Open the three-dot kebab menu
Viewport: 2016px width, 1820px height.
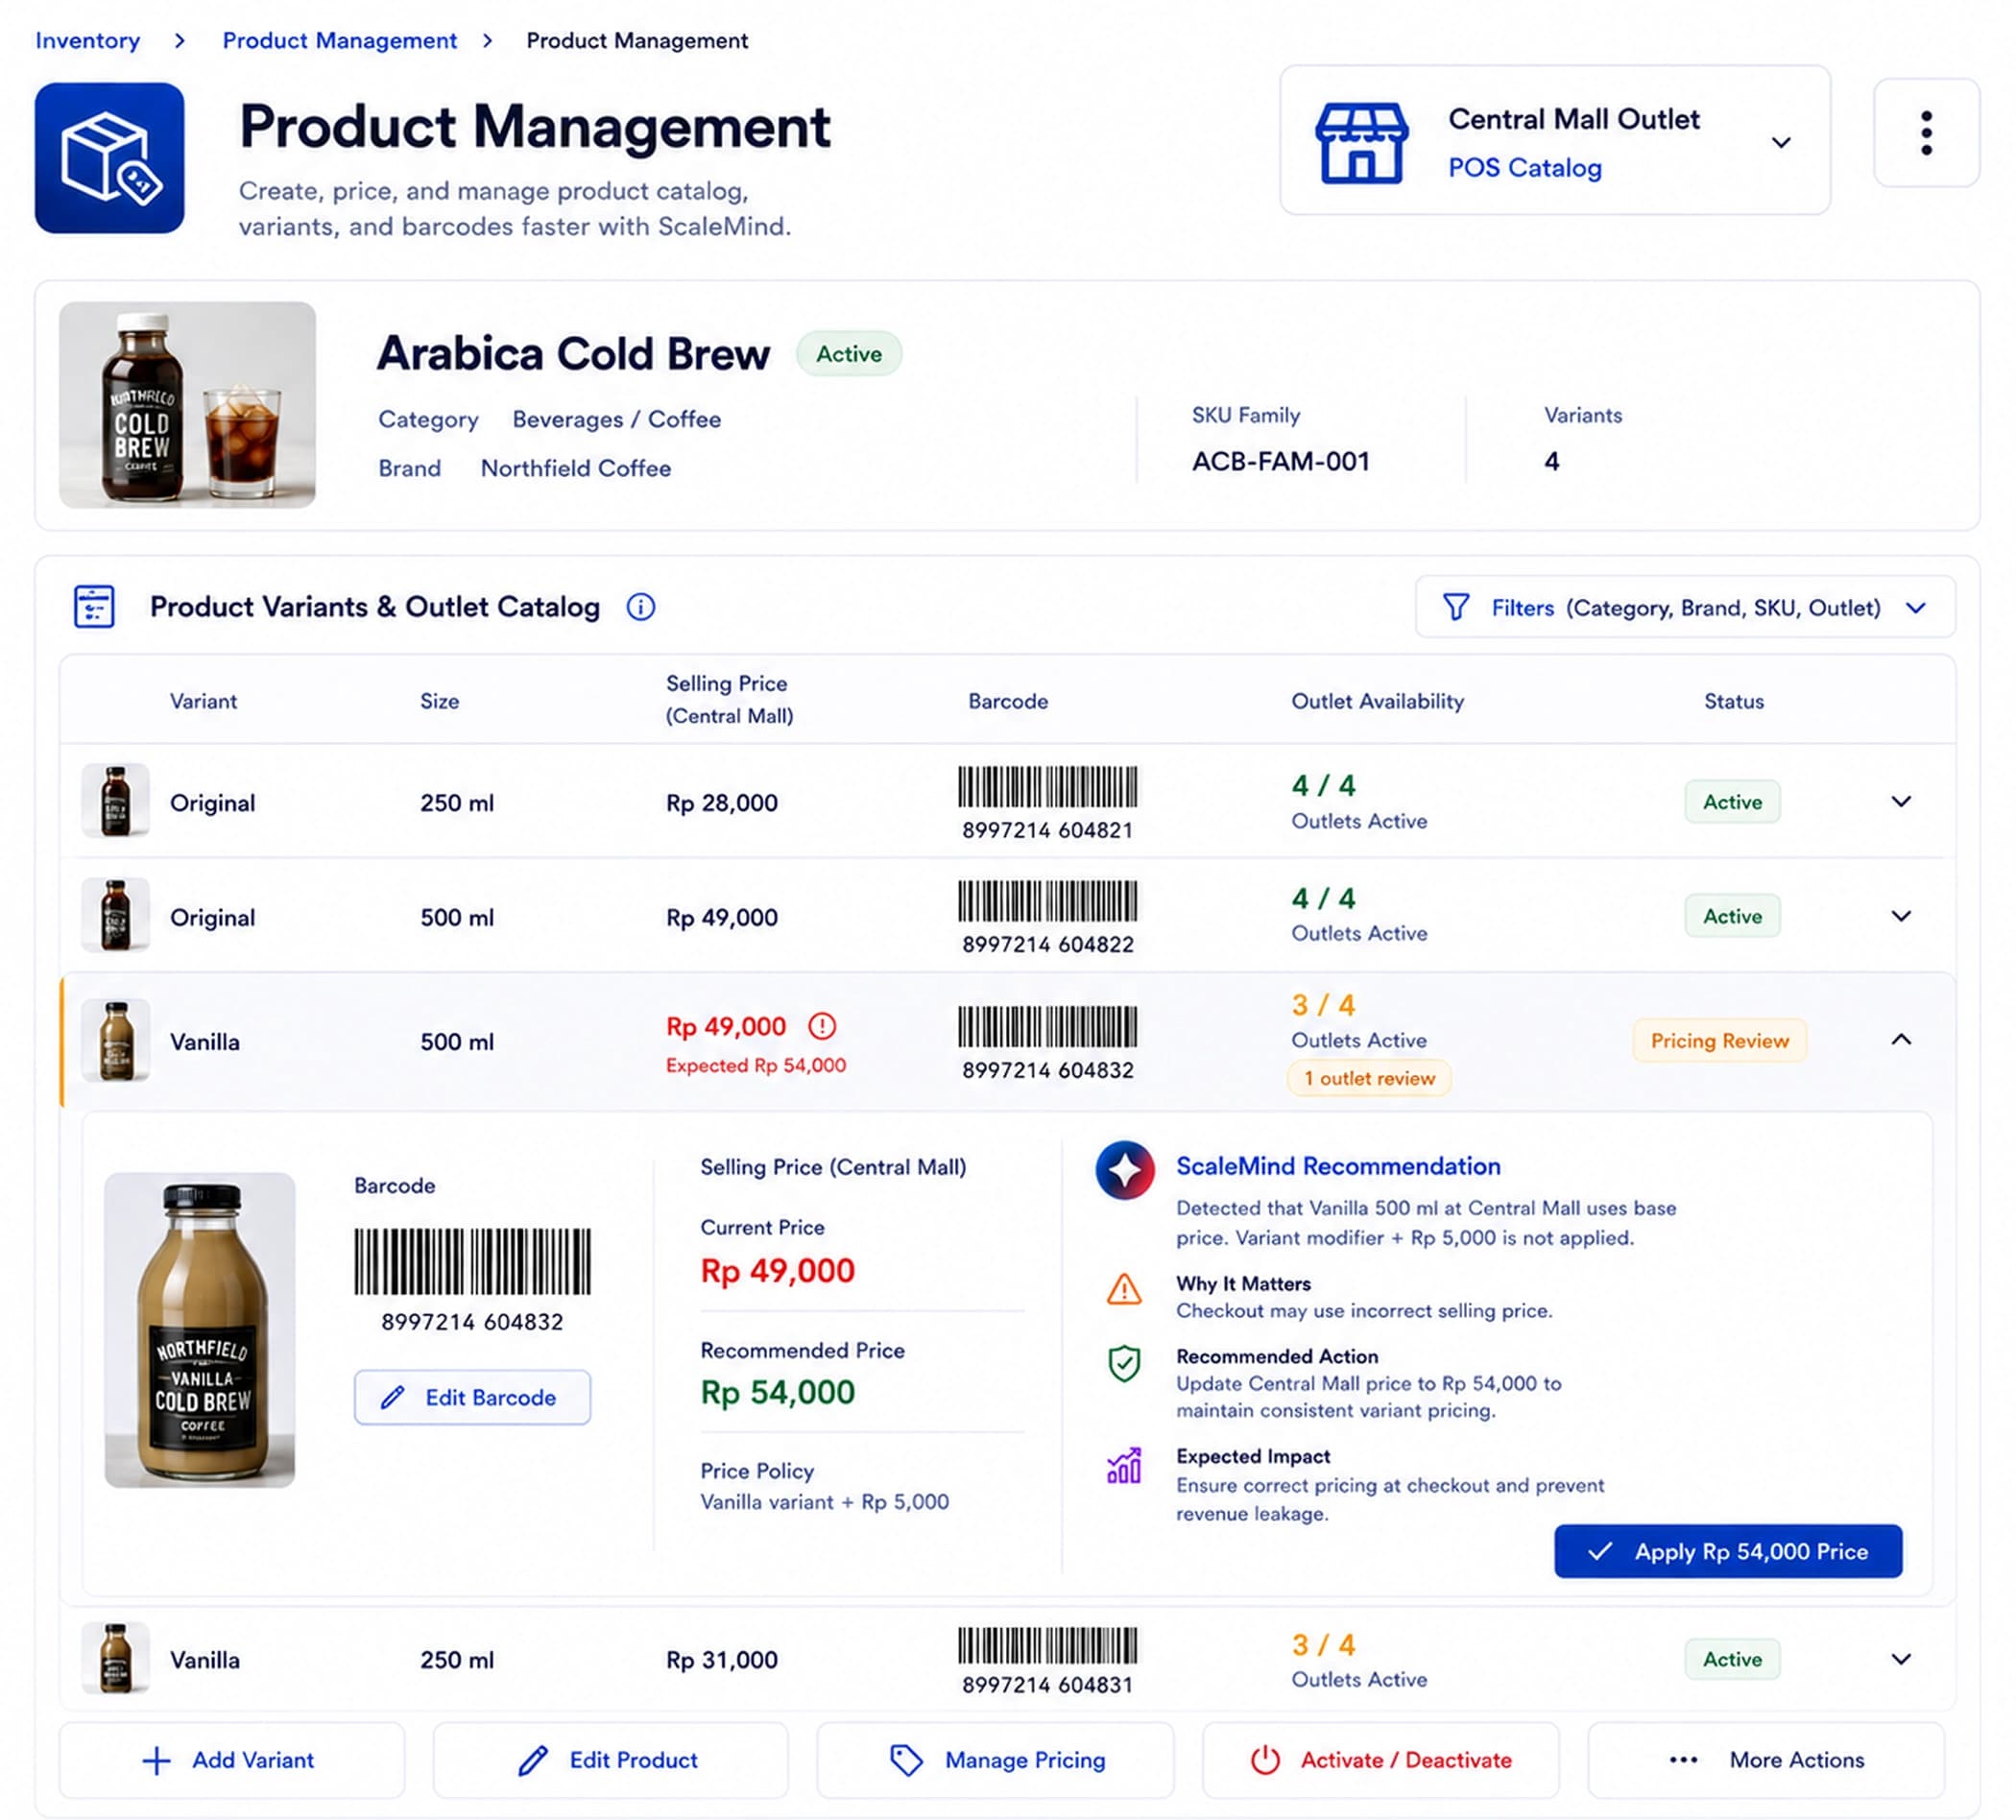tap(1926, 133)
